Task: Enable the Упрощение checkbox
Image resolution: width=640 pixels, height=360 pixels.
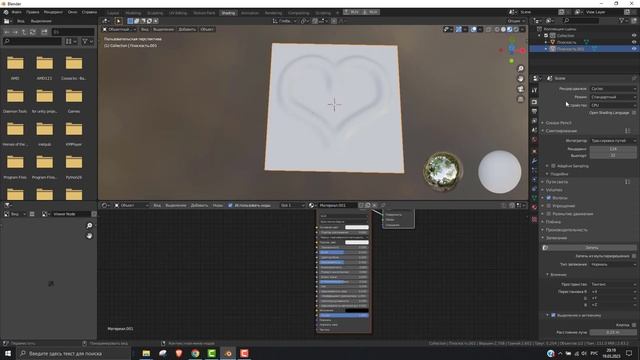Action: pos(549,206)
